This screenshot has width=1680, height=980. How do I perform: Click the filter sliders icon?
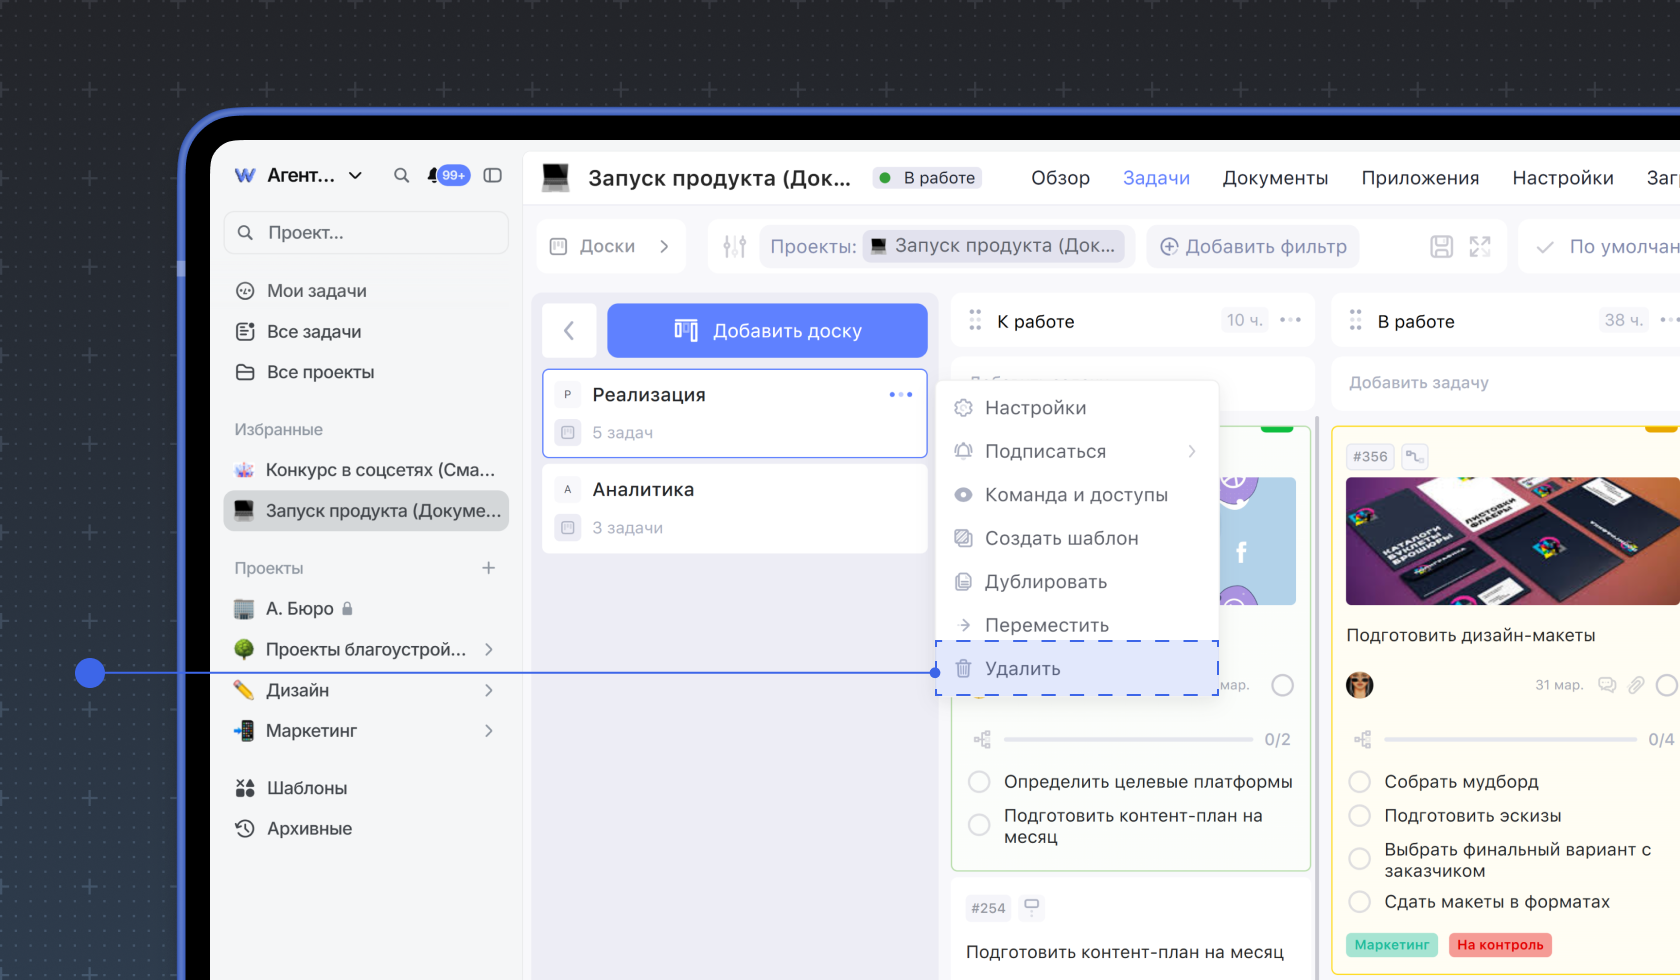click(x=735, y=247)
